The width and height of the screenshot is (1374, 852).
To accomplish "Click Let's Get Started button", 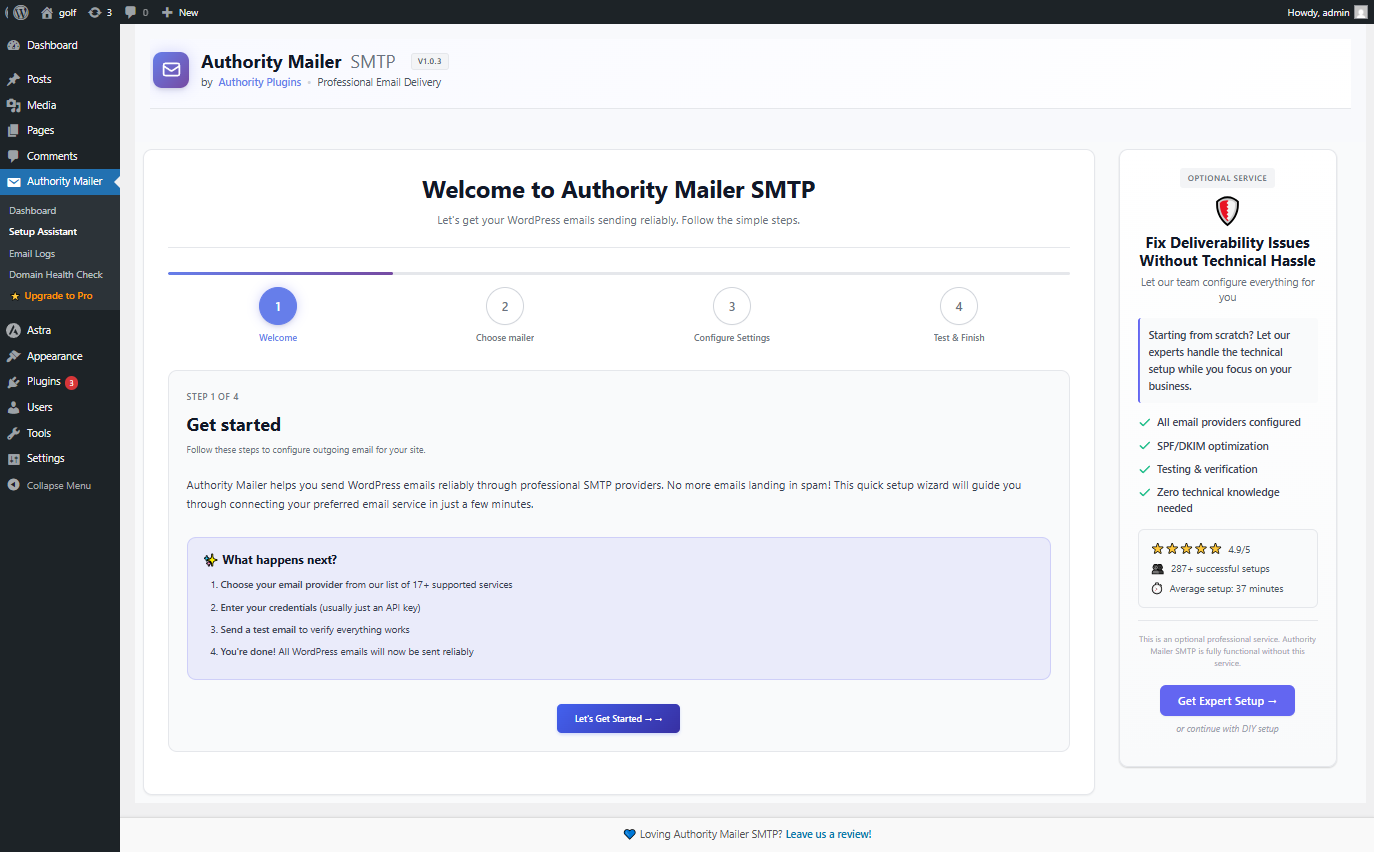I will click(618, 719).
